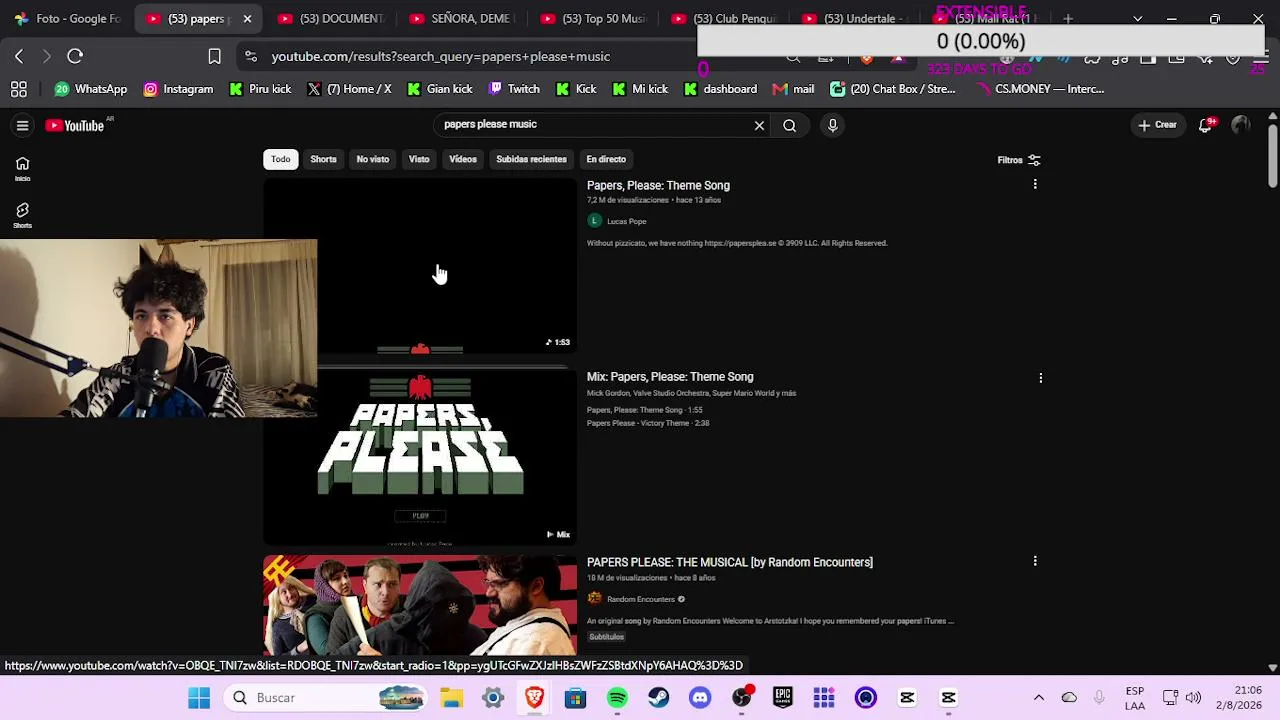1280x720 pixels.
Task: Open options for the Mix: Papers, Please result
Action: coord(1041,378)
